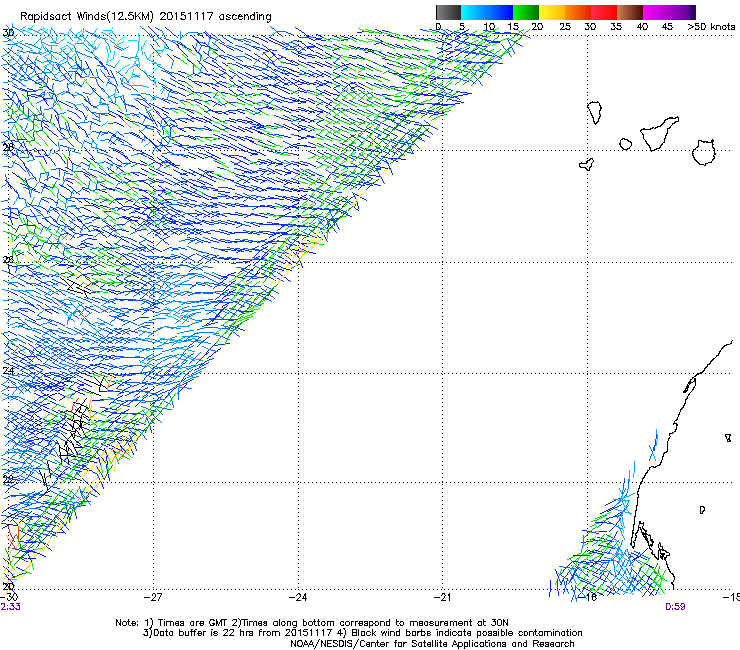This screenshot has width=740, height=650.
Task: Click the '35' label under the color bar
Action: (x=616, y=26)
